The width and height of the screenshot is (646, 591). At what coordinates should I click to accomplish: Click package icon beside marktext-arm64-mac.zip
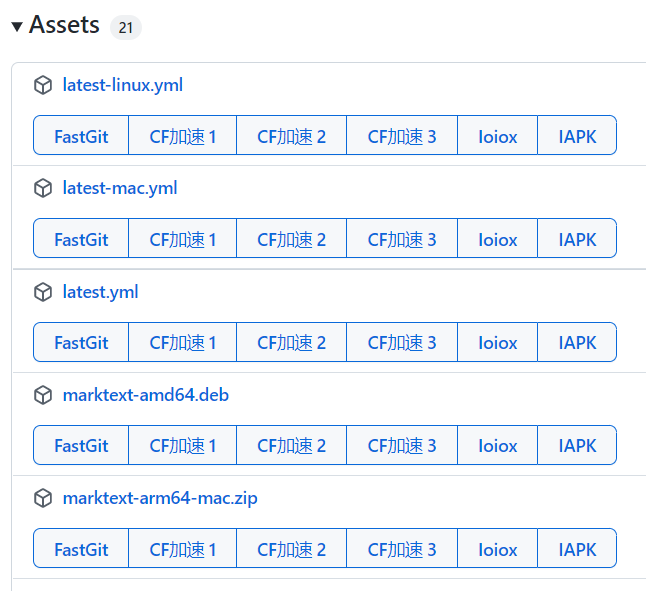click(43, 498)
